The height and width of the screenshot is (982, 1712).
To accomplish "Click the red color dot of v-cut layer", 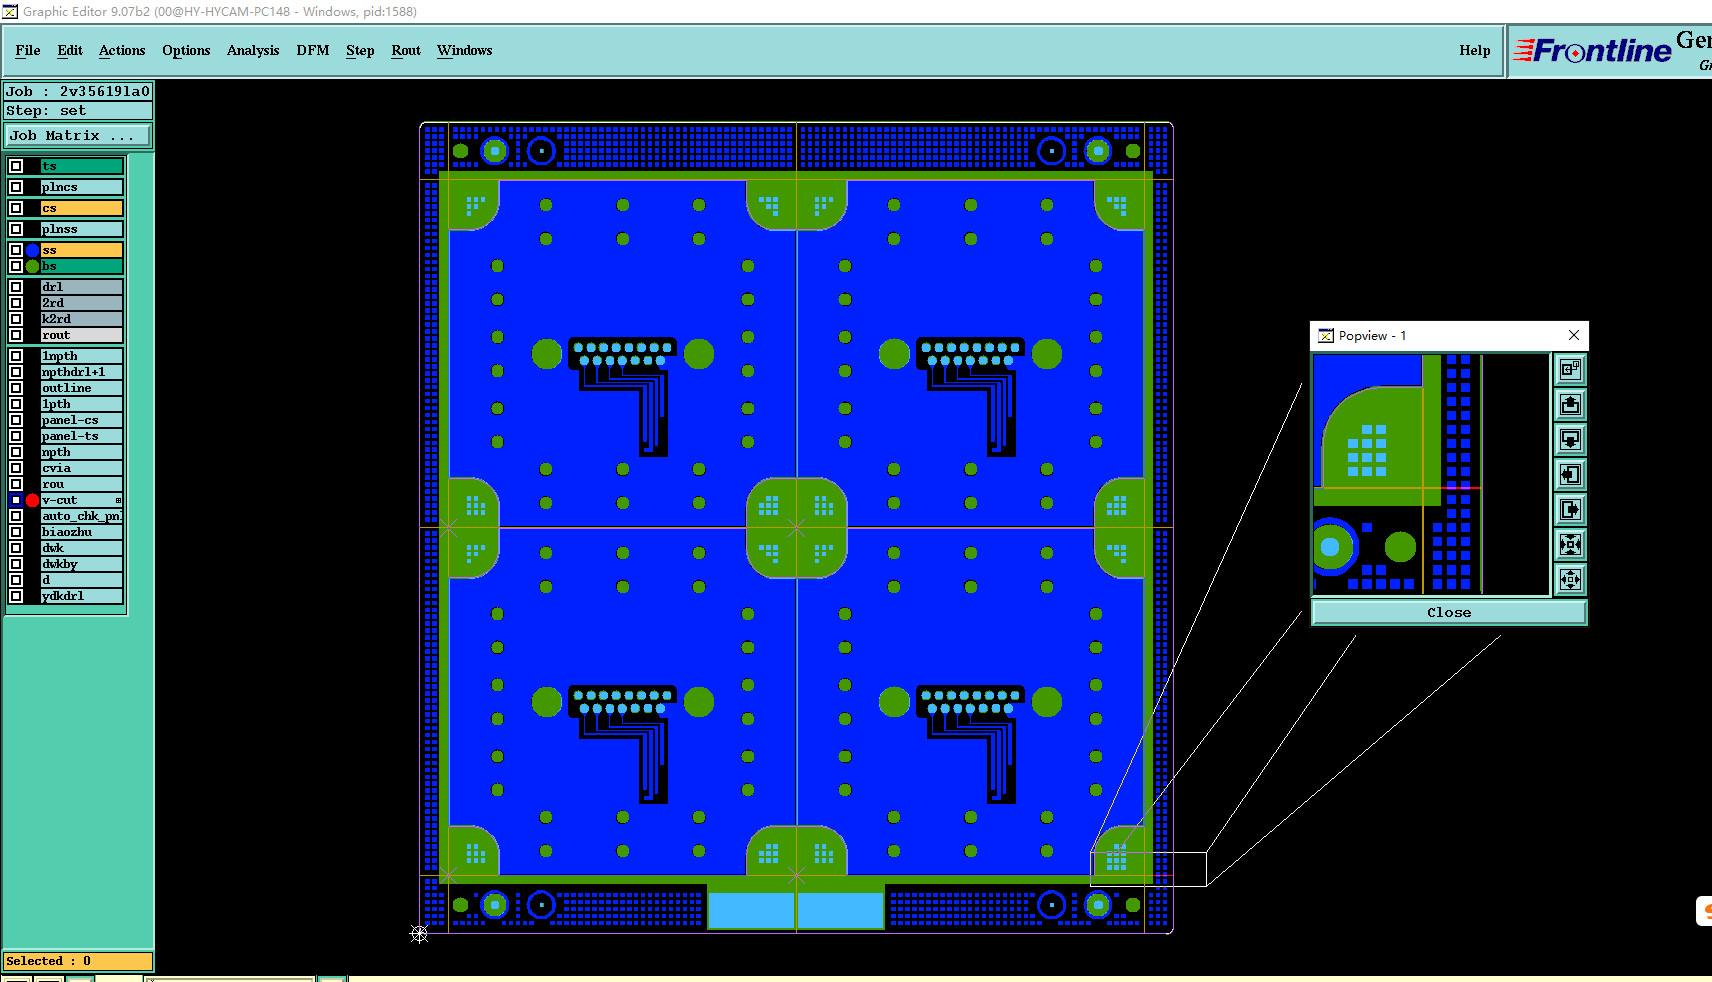I will click(32, 500).
